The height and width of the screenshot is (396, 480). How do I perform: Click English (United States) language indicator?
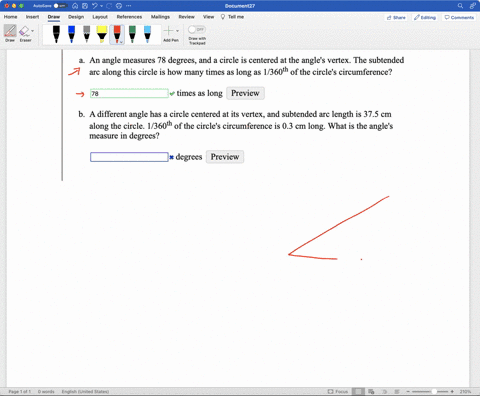[x=85, y=391]
